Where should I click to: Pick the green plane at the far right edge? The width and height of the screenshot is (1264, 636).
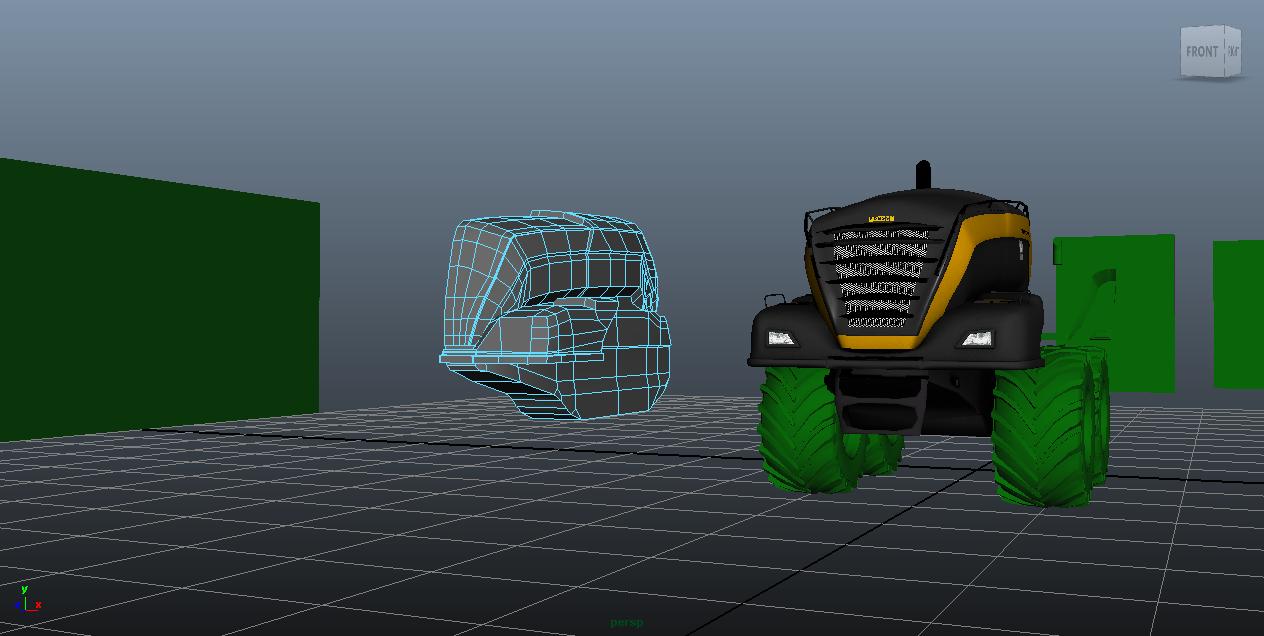[1238, 314]
